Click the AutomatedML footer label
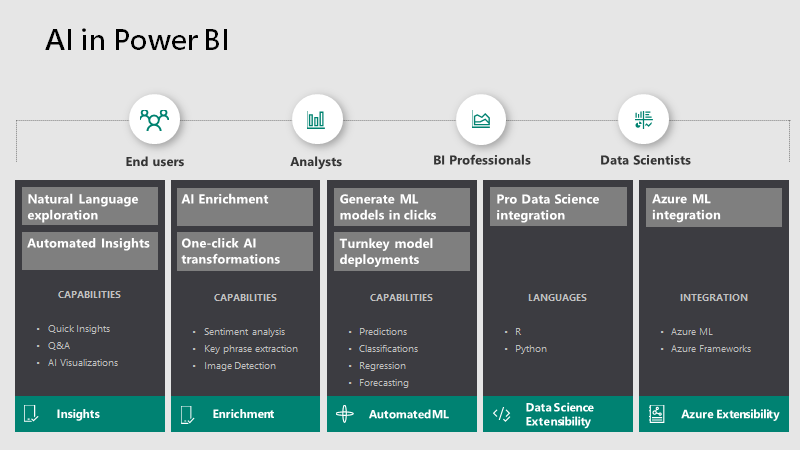Viewport: 800px width, 450px height. click(x=409, y=414)
